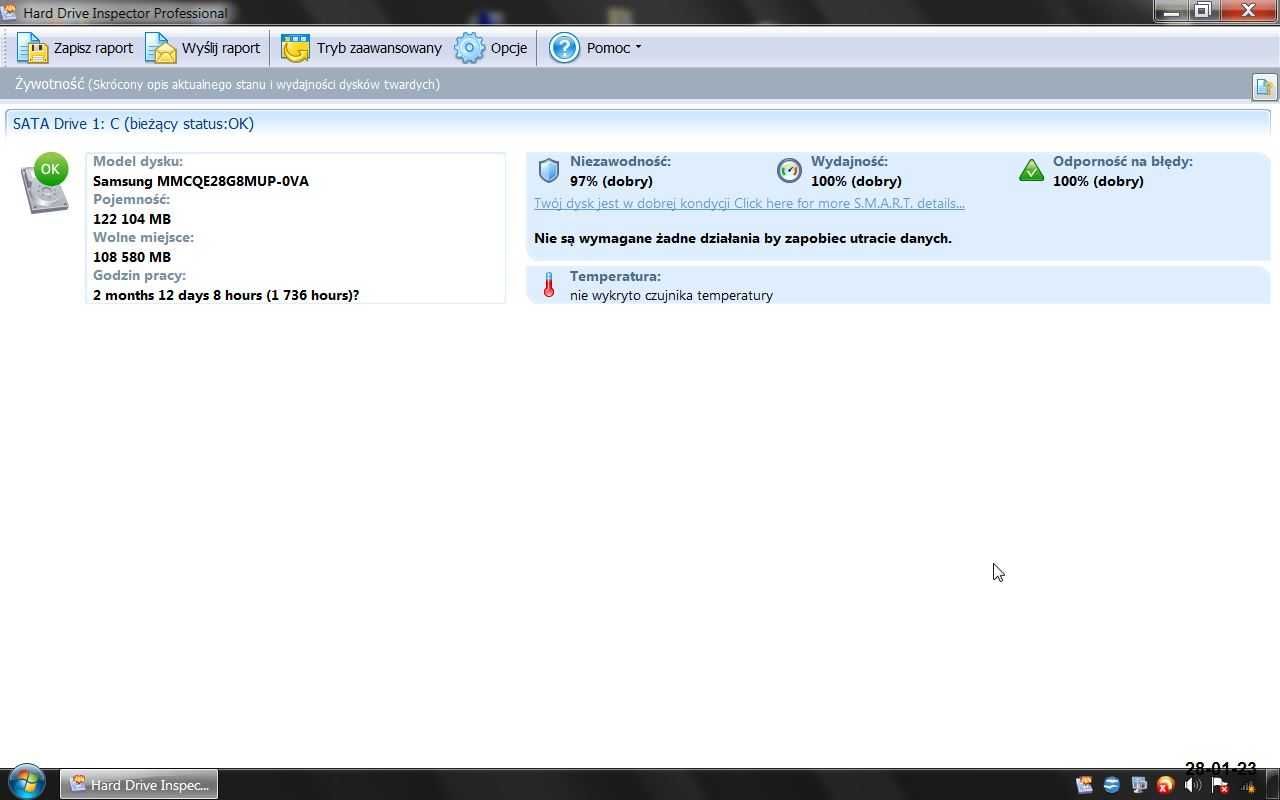Click the Temperatura thermometer icon
The image size is (1280, 800).
point(548,285)
